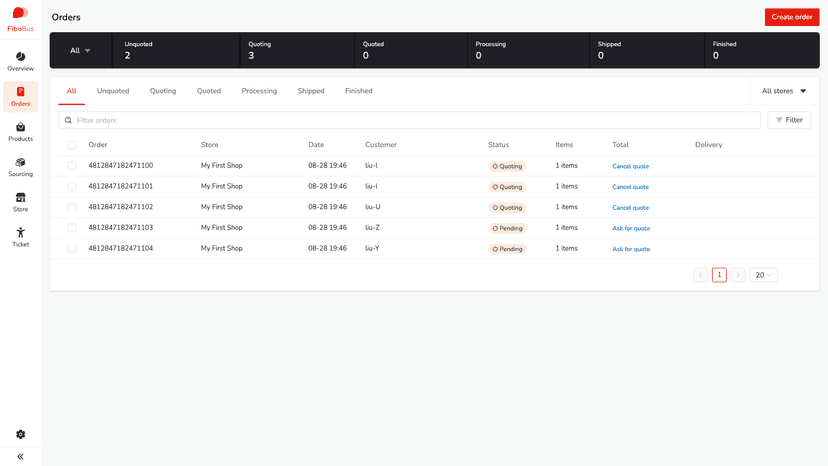The image size is (828, 466).
Task: Click order number 4812847182471104
Action: tap(120, 248)
